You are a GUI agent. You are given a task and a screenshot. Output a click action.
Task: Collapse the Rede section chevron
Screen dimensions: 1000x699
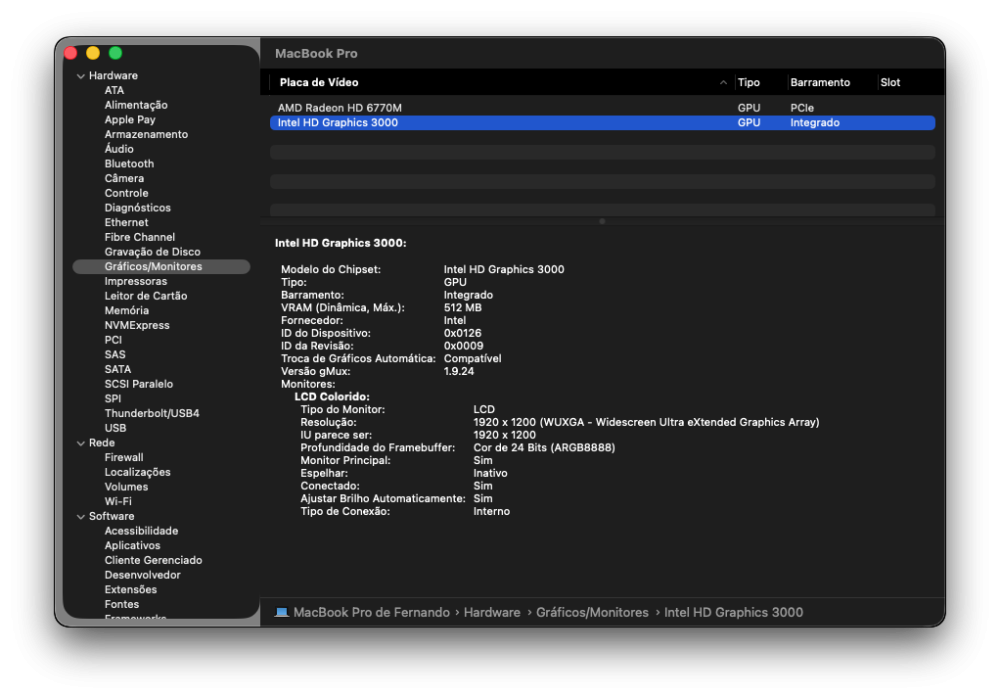(81, 443)
